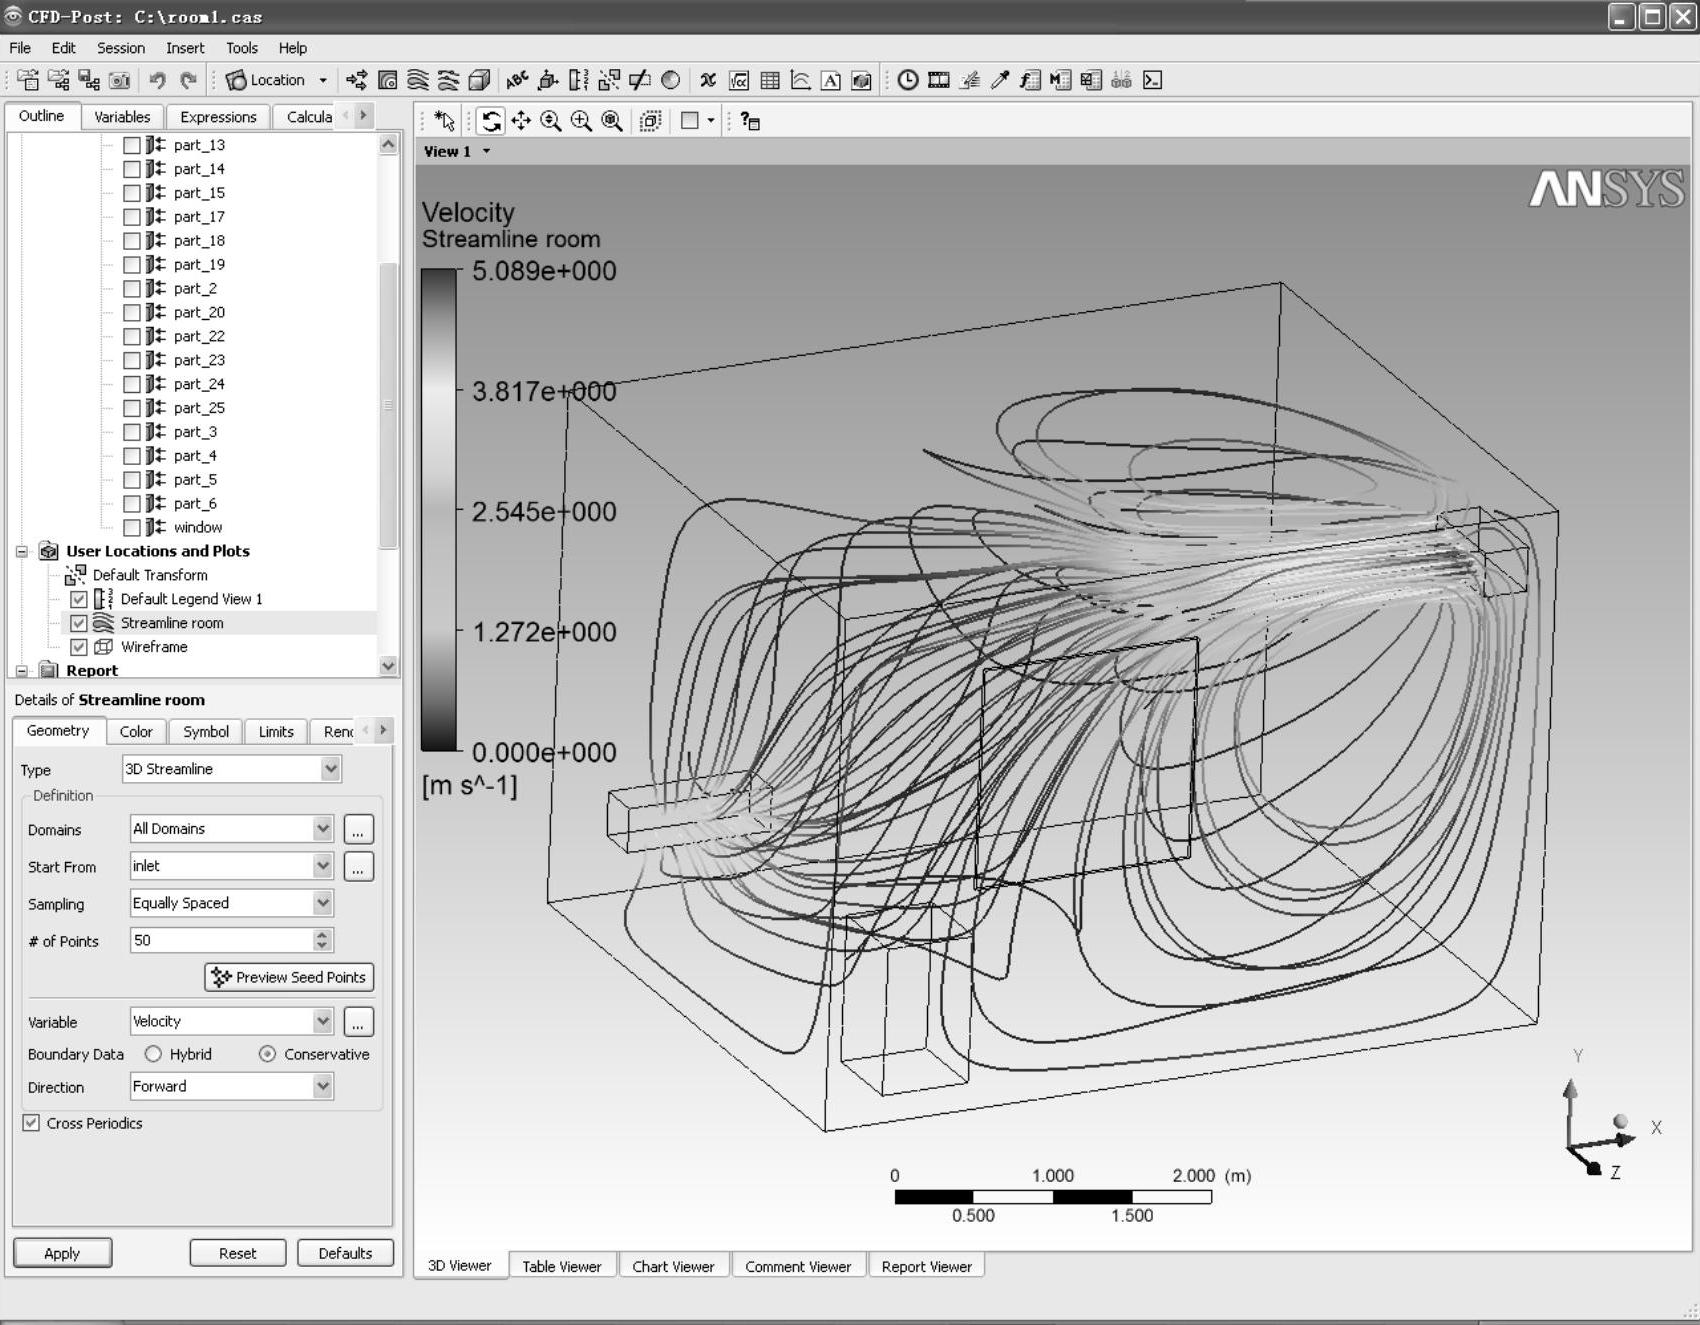
Task: Click the Save Picture camera icon
Action: click(120, 80)
